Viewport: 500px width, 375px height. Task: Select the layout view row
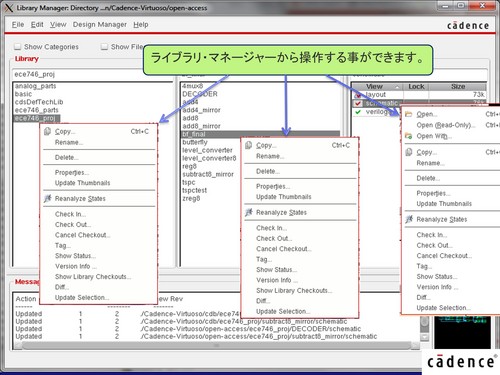pyautogui.click(x=419, y=95)
